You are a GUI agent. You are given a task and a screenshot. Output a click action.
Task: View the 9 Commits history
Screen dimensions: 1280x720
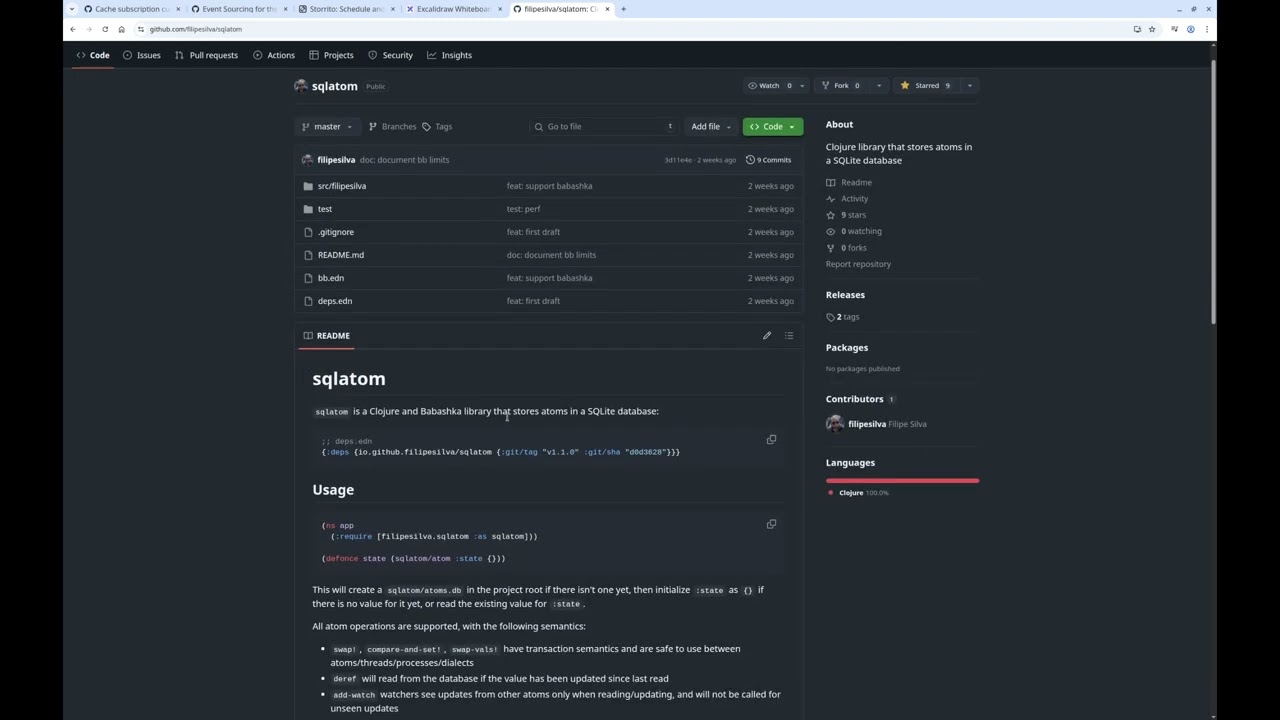pos(768,160)
